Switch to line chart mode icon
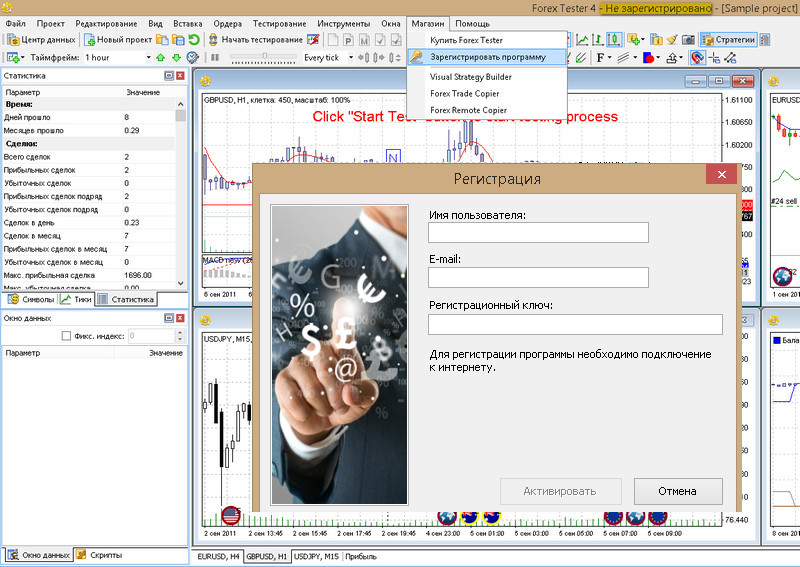 (x=582, y=40)
